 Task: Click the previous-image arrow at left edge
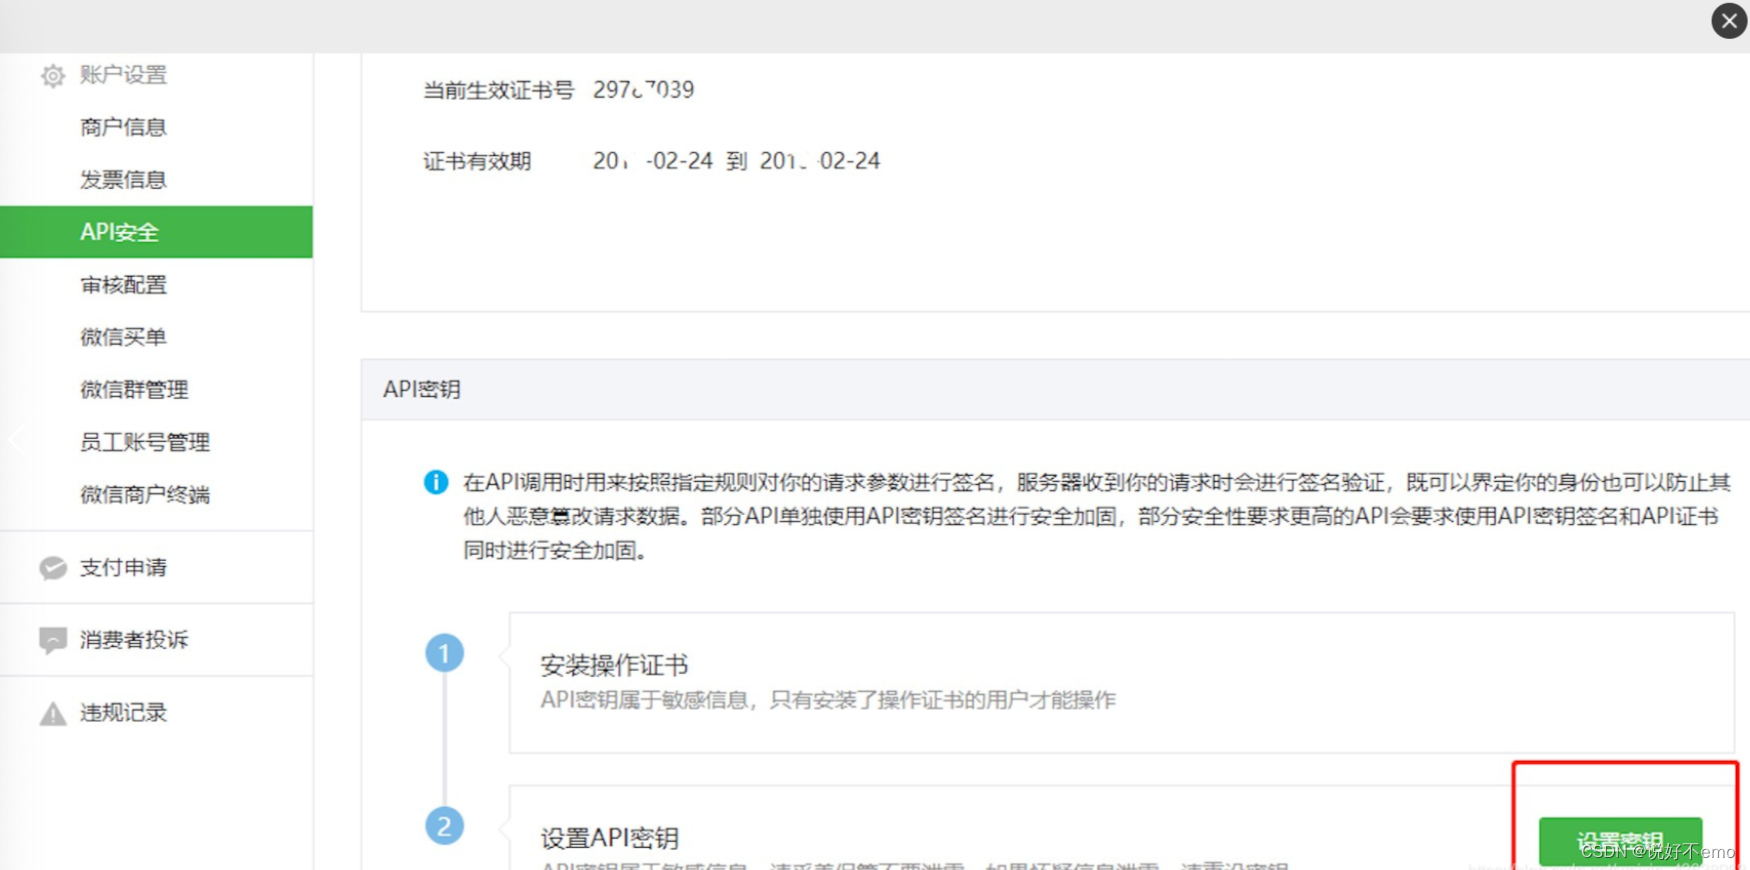pyautogui.click(x=16, y=440)
